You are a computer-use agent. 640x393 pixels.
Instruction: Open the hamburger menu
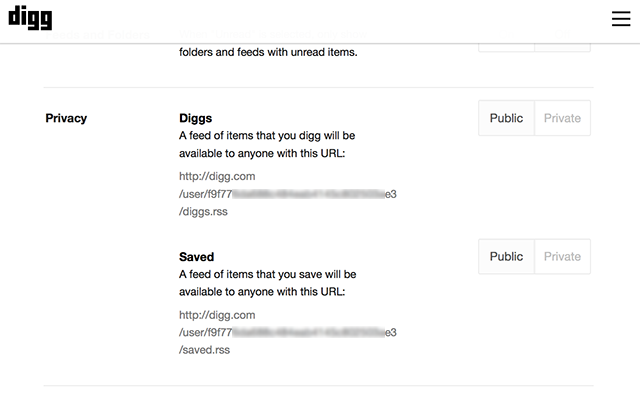621,19
